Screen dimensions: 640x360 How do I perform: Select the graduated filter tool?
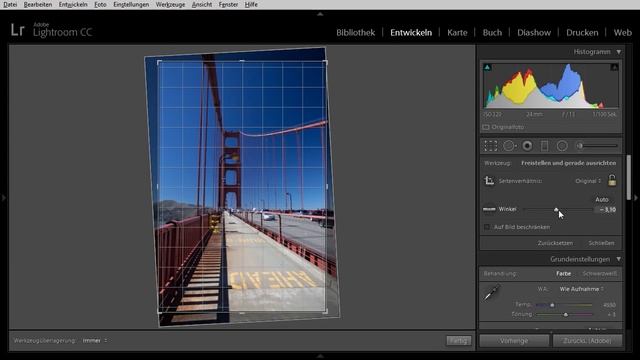[544, 146]
